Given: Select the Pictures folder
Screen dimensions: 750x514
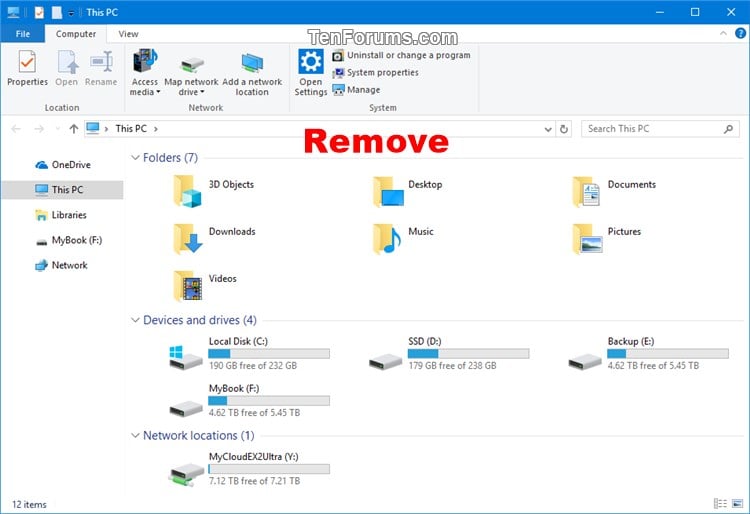Looking at the screenshot, I should [x=607, y=238].
